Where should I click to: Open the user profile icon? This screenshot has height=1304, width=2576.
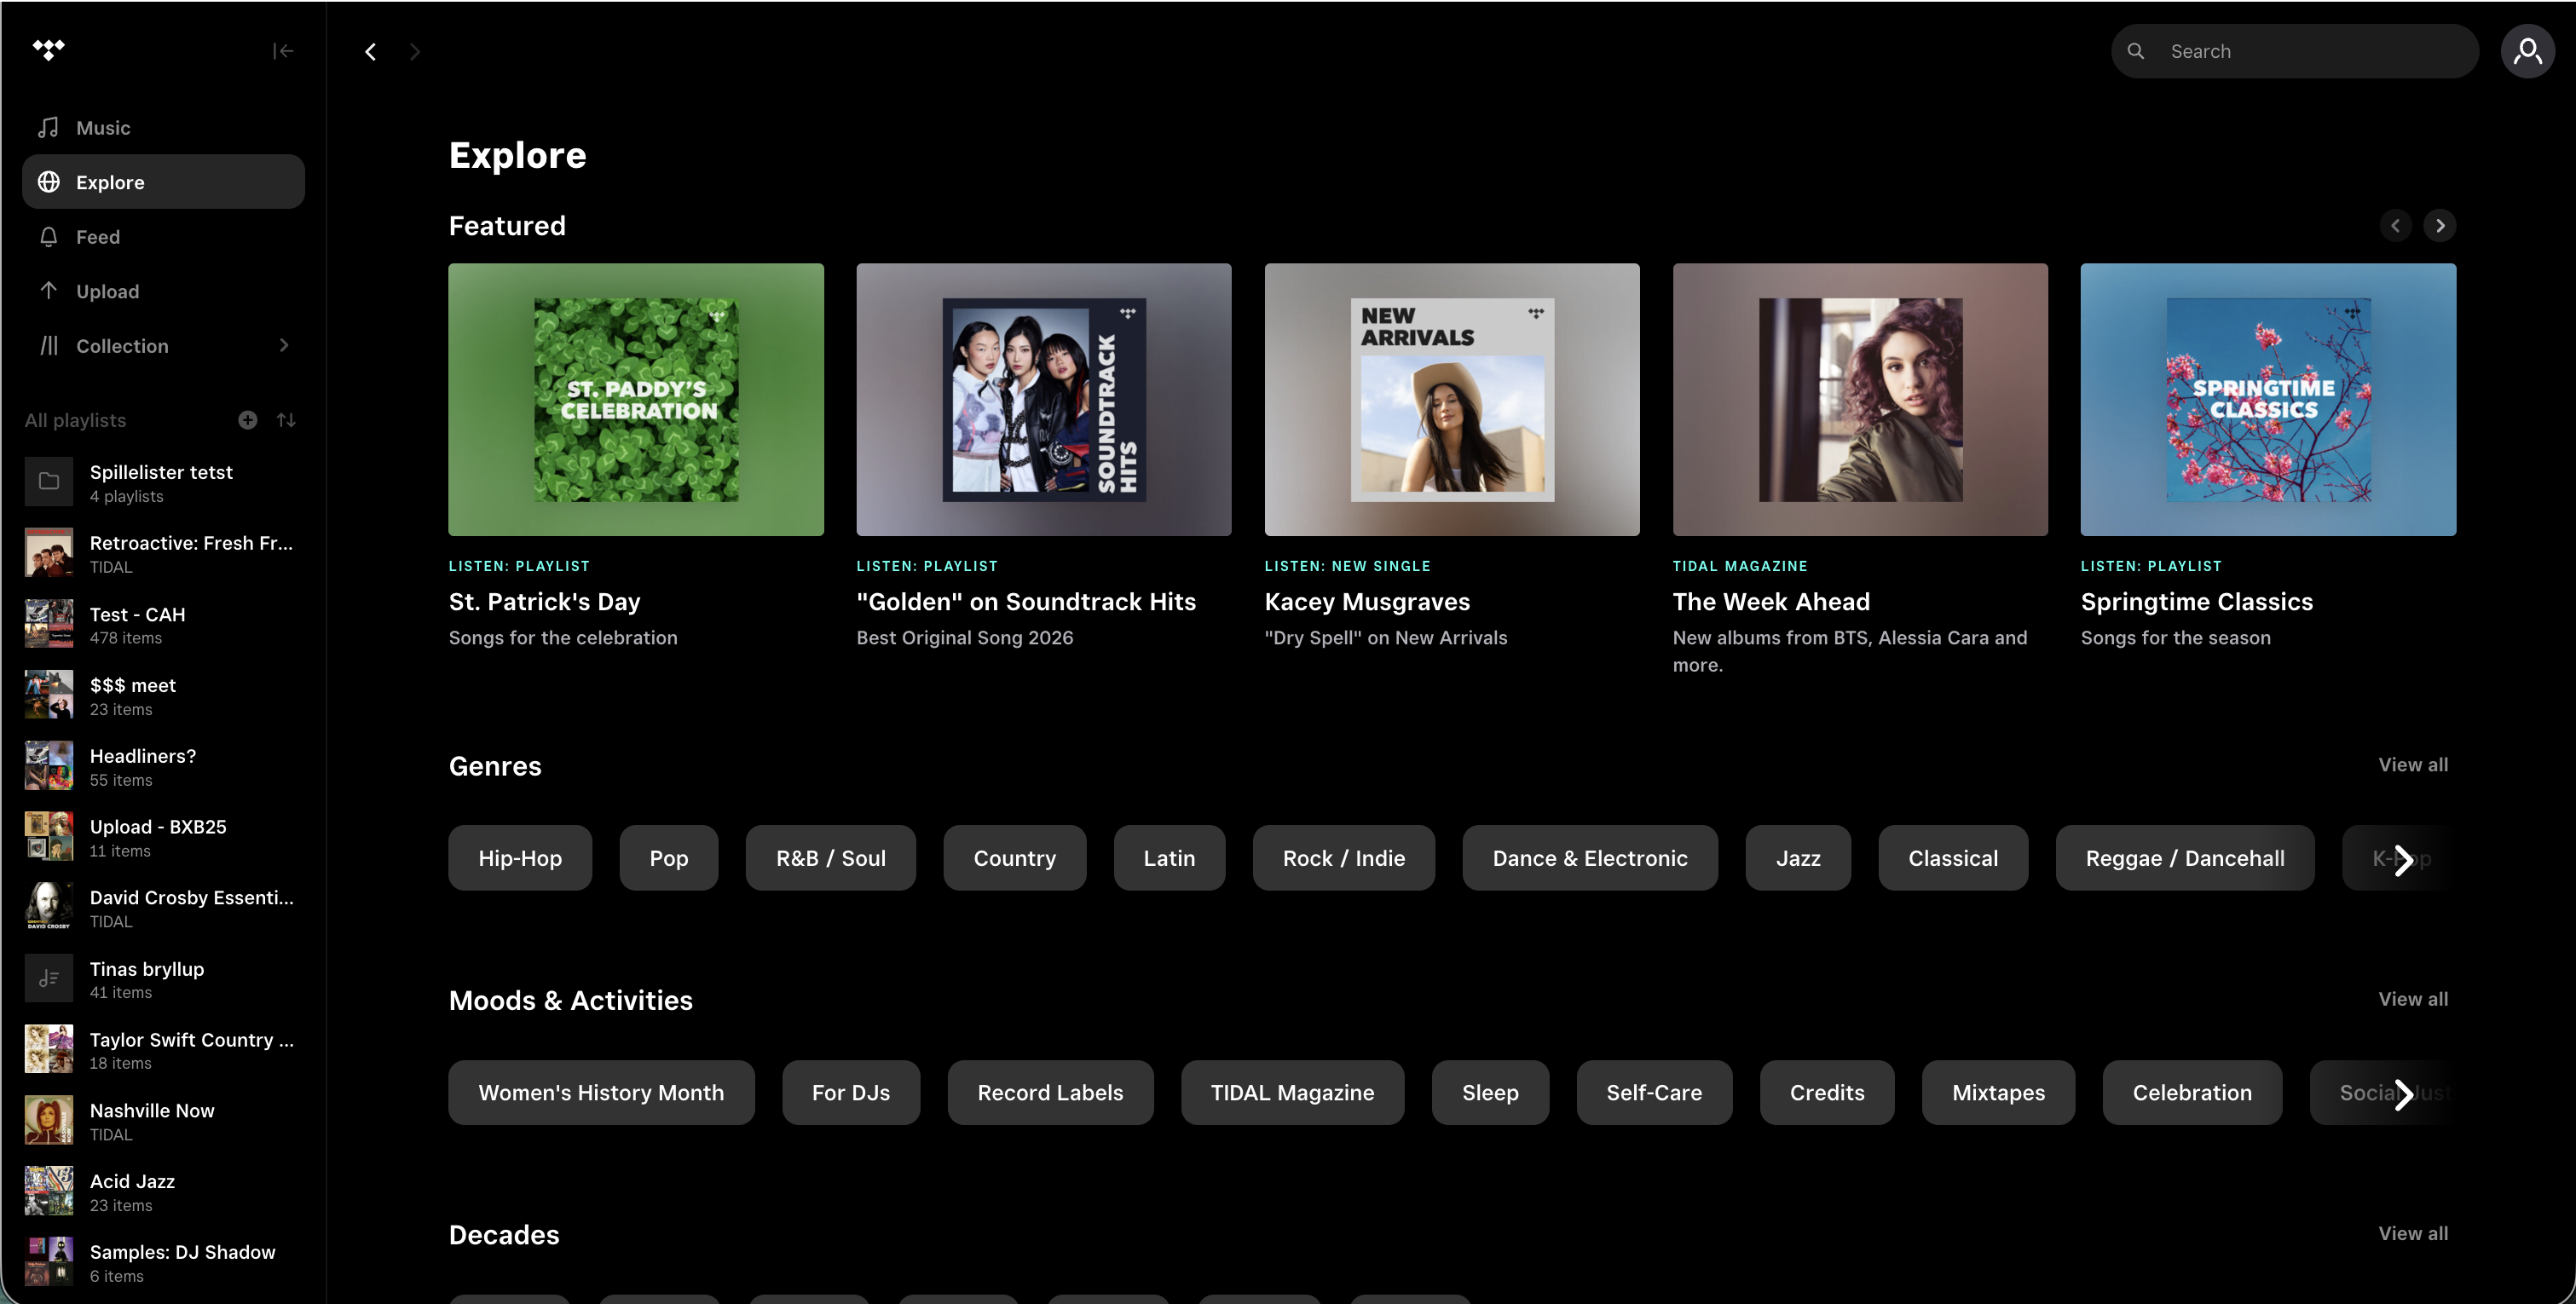tap(2527, 51)
